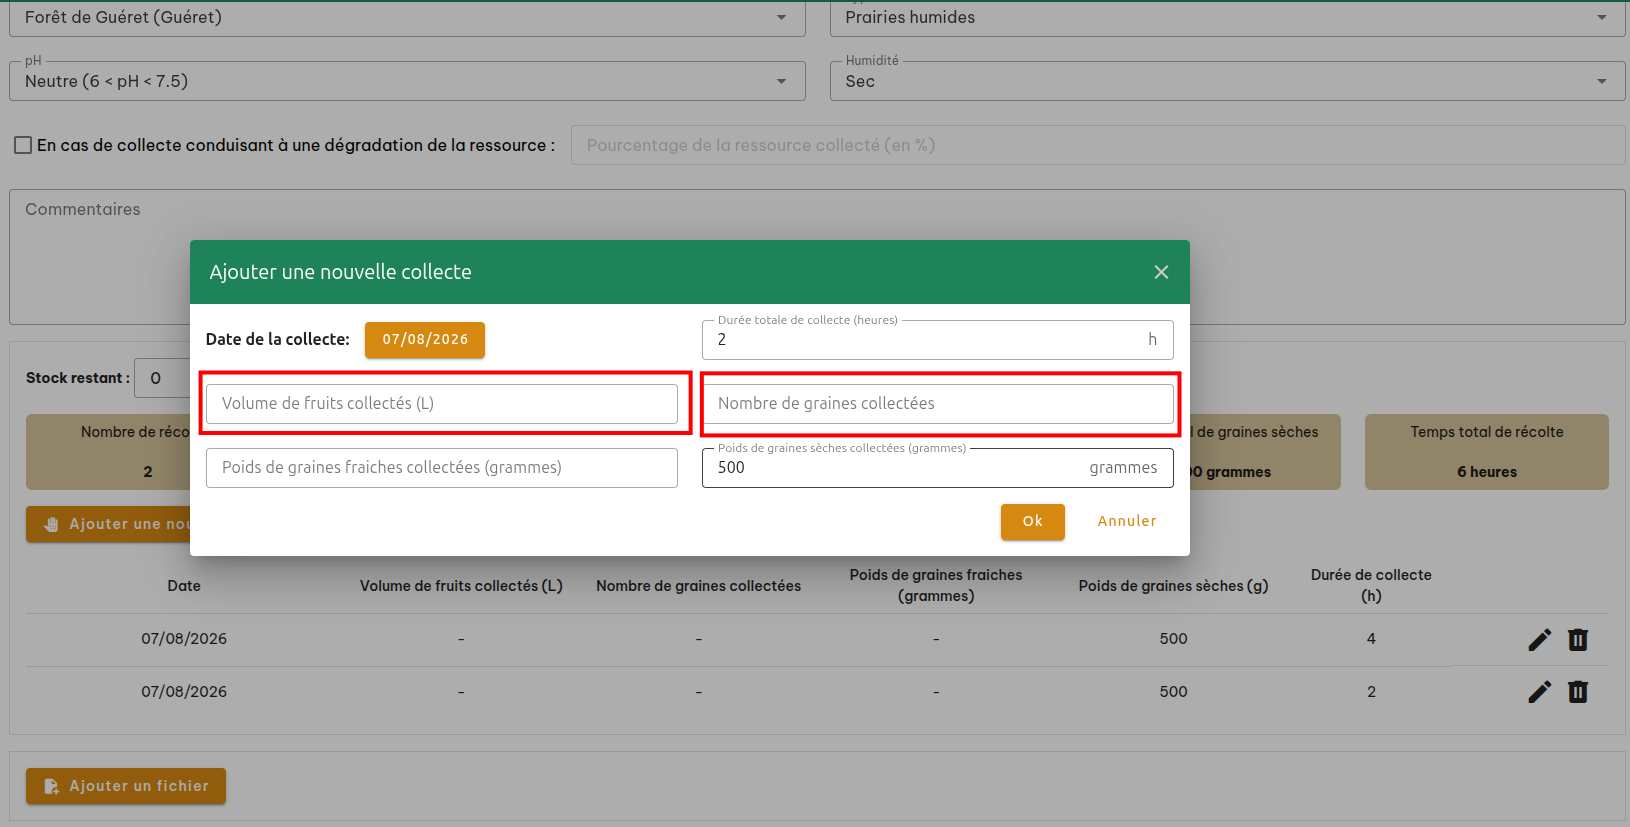Viewport: 1630px width, 827px height.
Task: Click the 500 value in the second table row
Action: pos(1173,692)
